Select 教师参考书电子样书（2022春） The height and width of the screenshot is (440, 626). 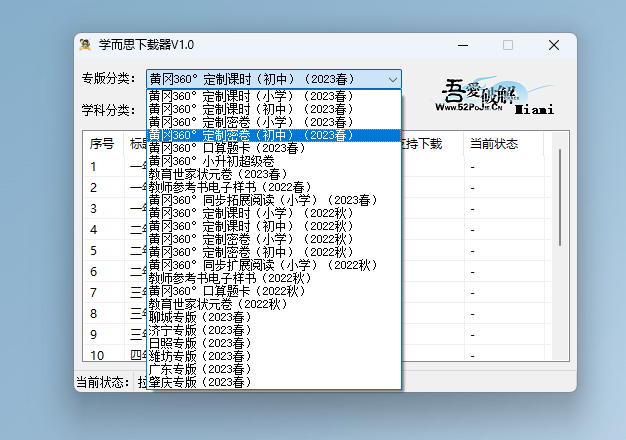pos(274,187)
